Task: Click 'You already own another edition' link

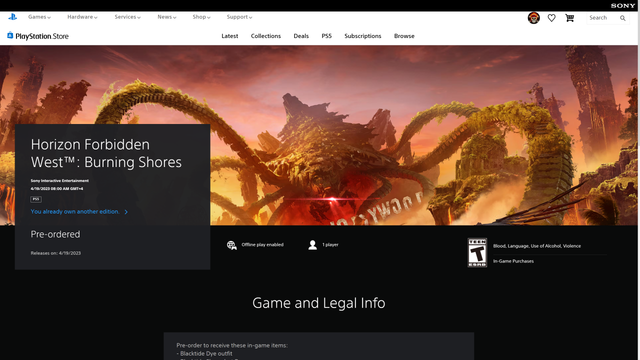Action: (79, 211)
